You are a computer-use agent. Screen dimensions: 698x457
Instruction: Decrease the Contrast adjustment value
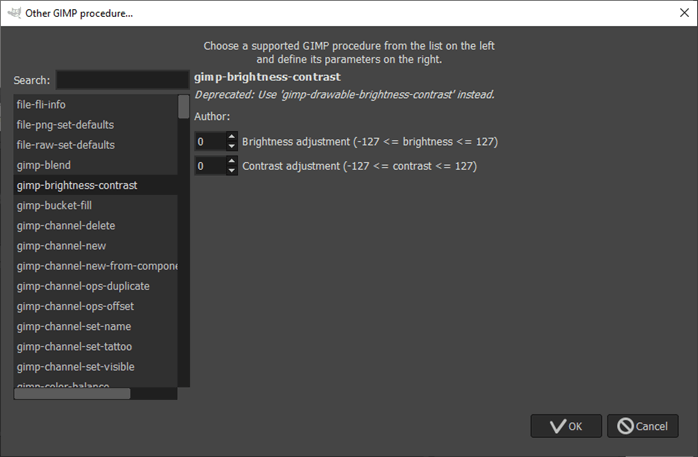(232, 170)
